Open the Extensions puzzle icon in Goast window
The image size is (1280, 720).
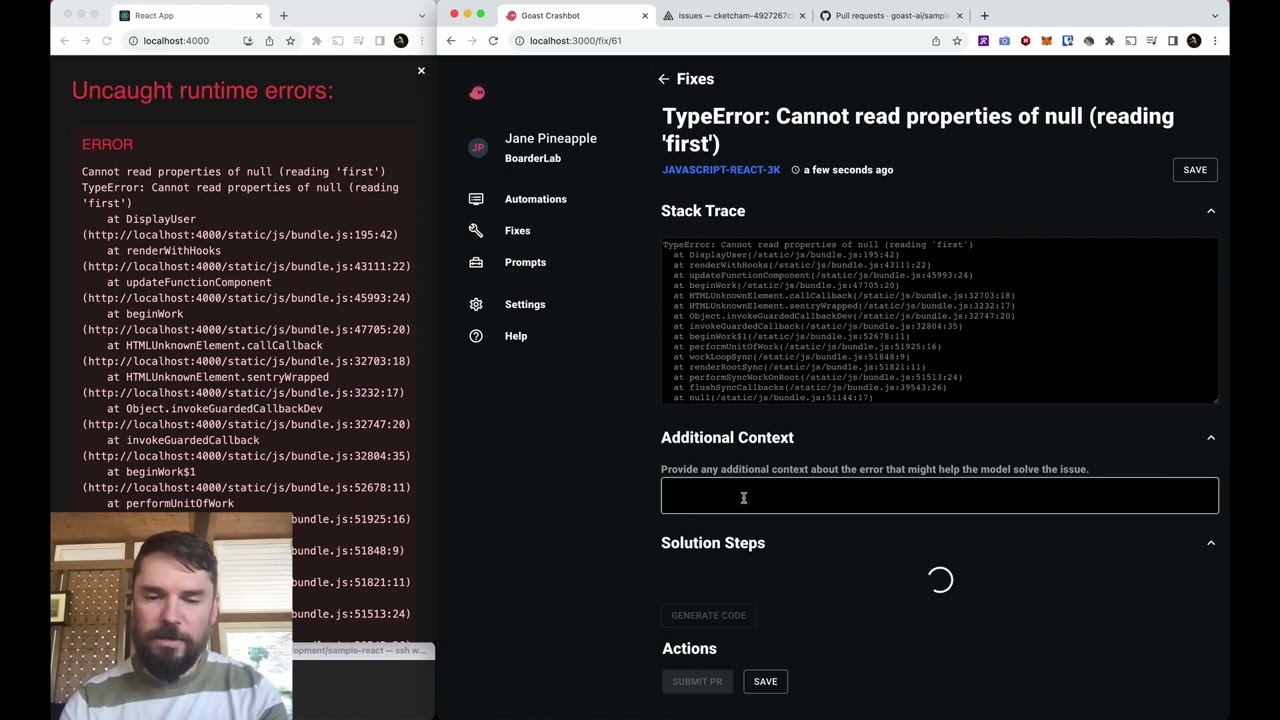coord(1110,41)
